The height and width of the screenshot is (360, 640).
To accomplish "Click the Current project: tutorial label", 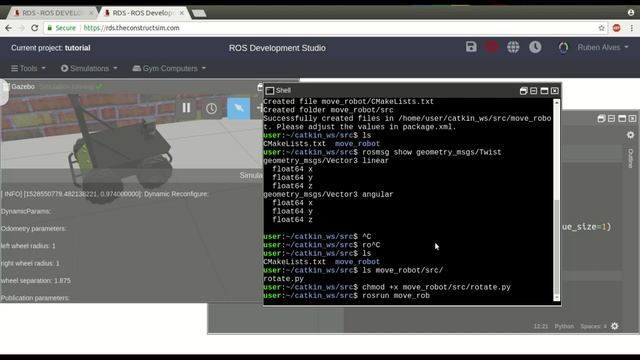I will pyautogui.click(x=51, y=48).
